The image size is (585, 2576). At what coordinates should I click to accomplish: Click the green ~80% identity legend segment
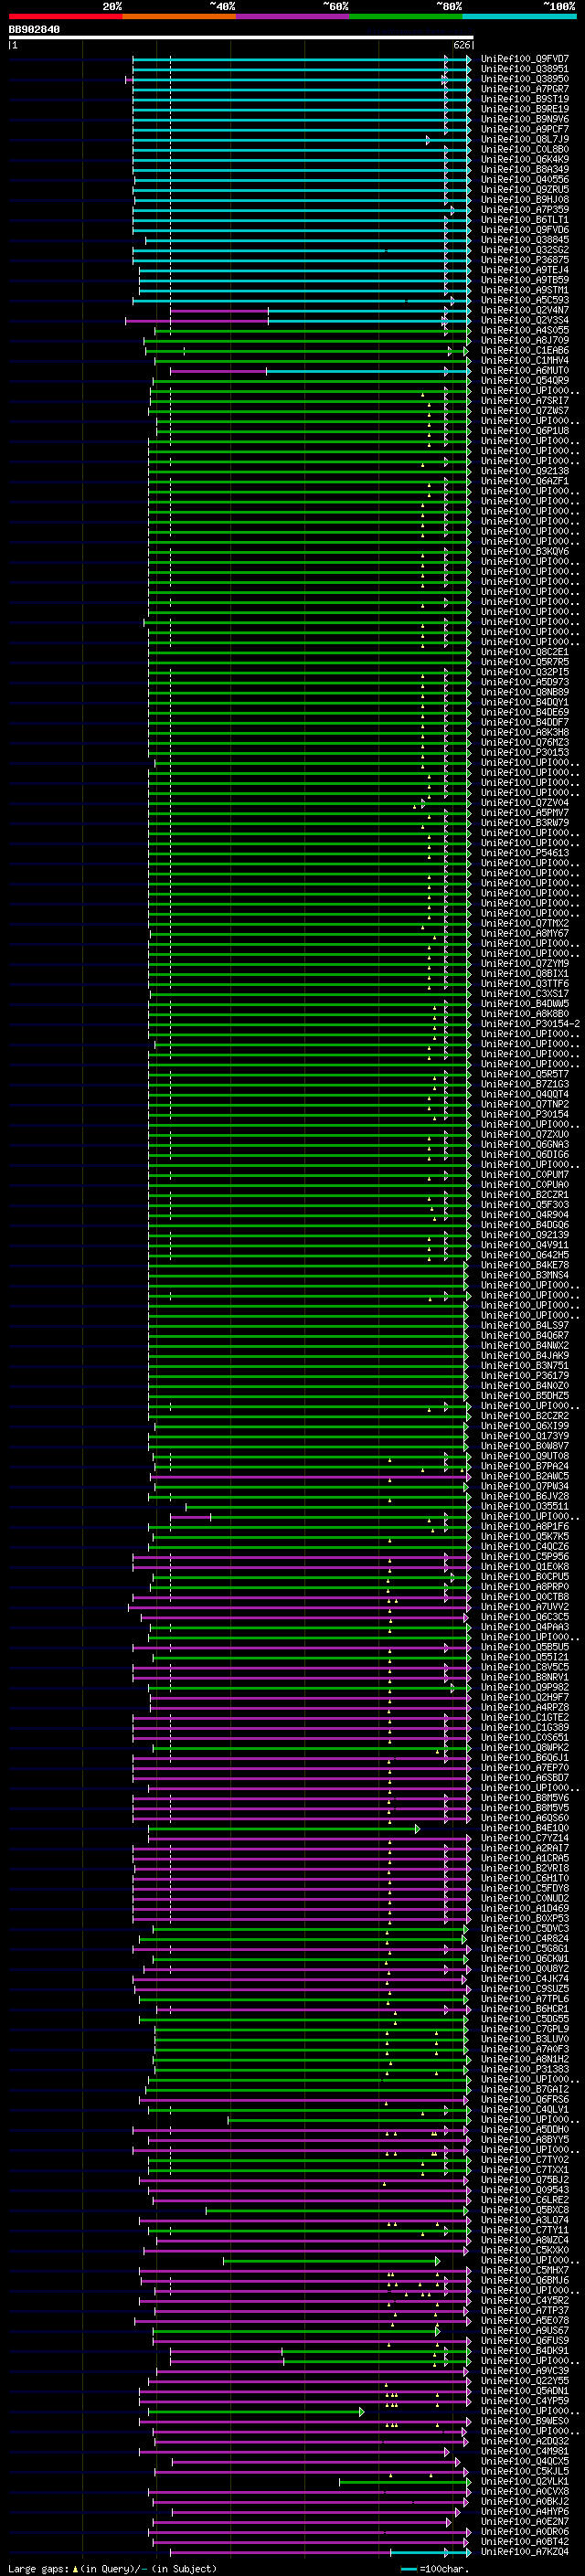click(406, 16)
